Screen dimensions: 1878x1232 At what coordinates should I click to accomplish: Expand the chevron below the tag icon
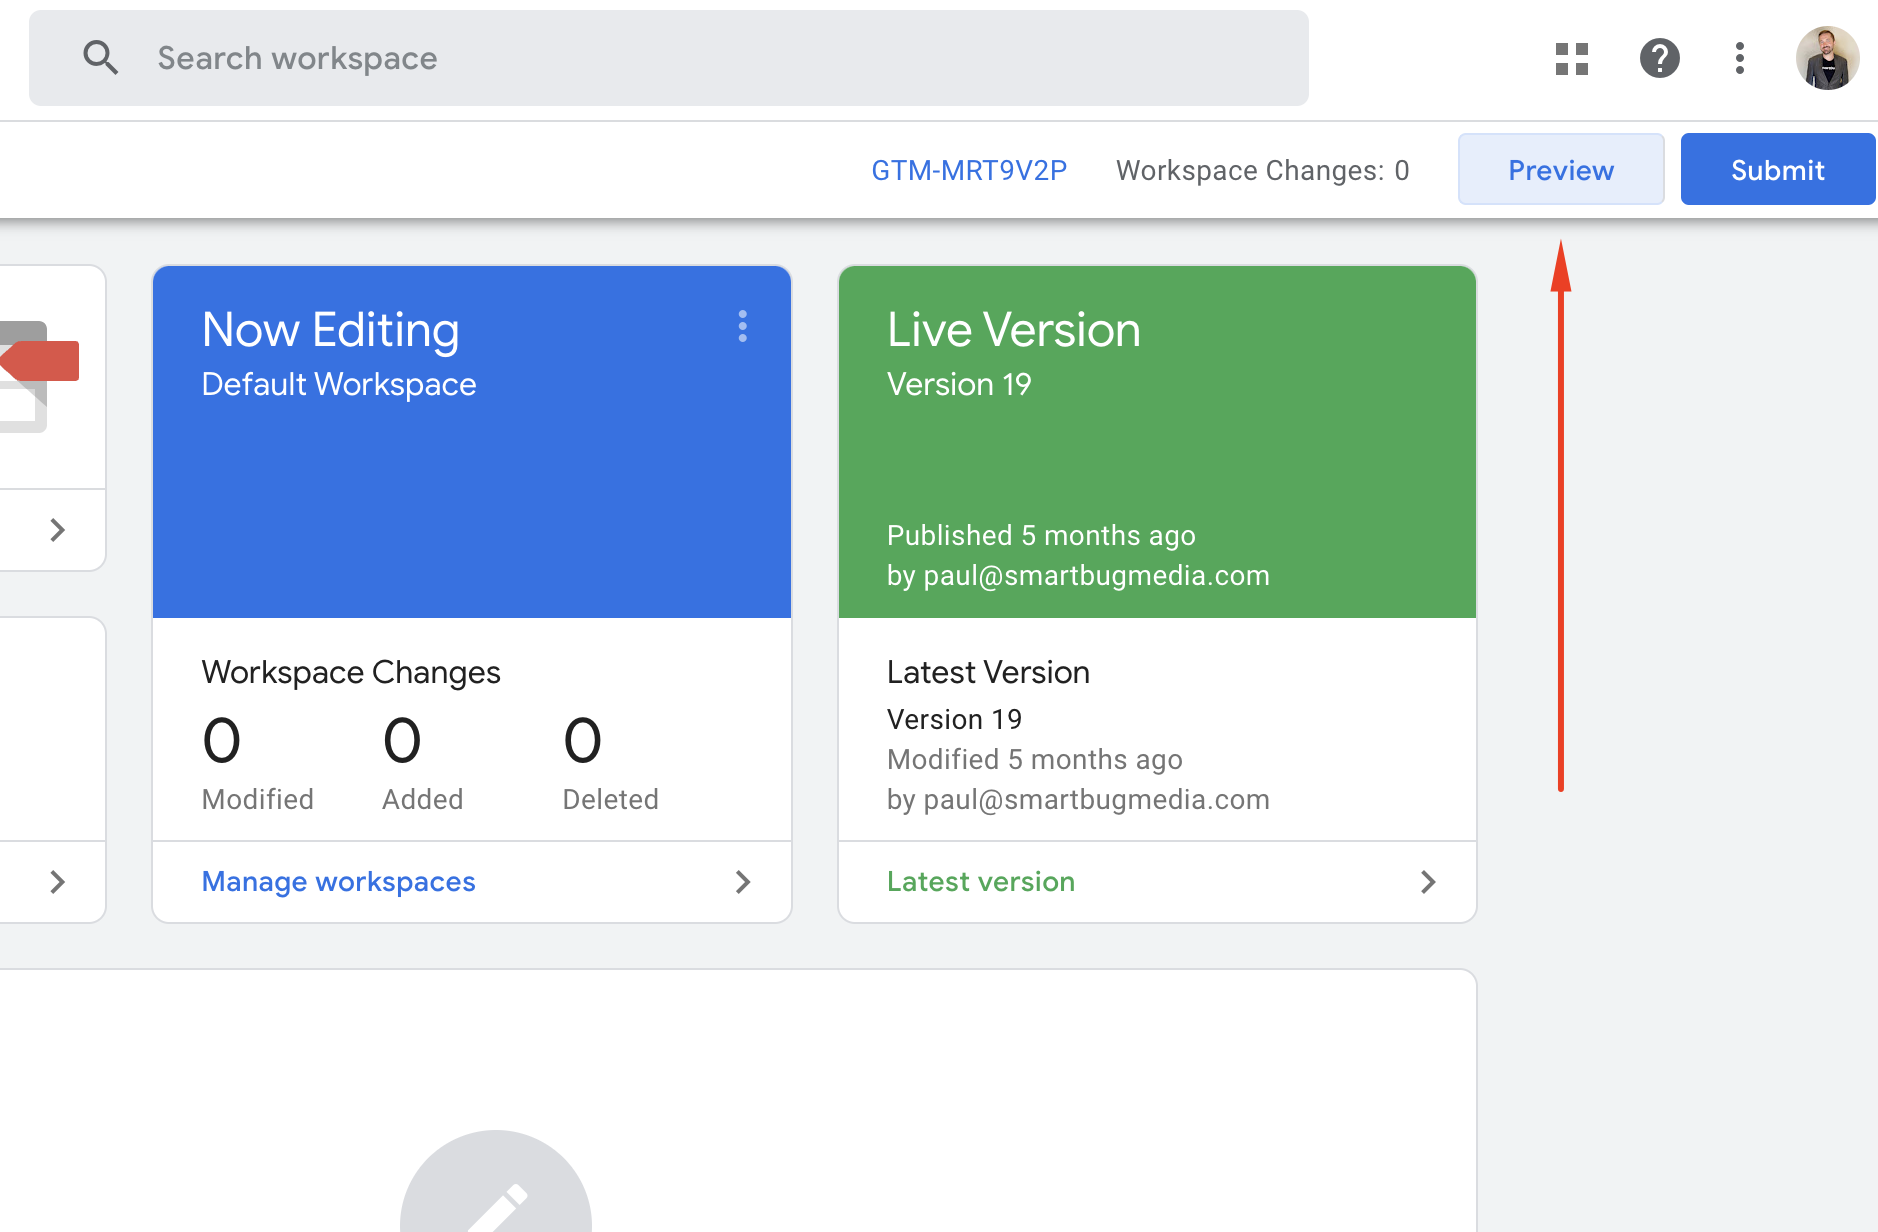(57, 530)
